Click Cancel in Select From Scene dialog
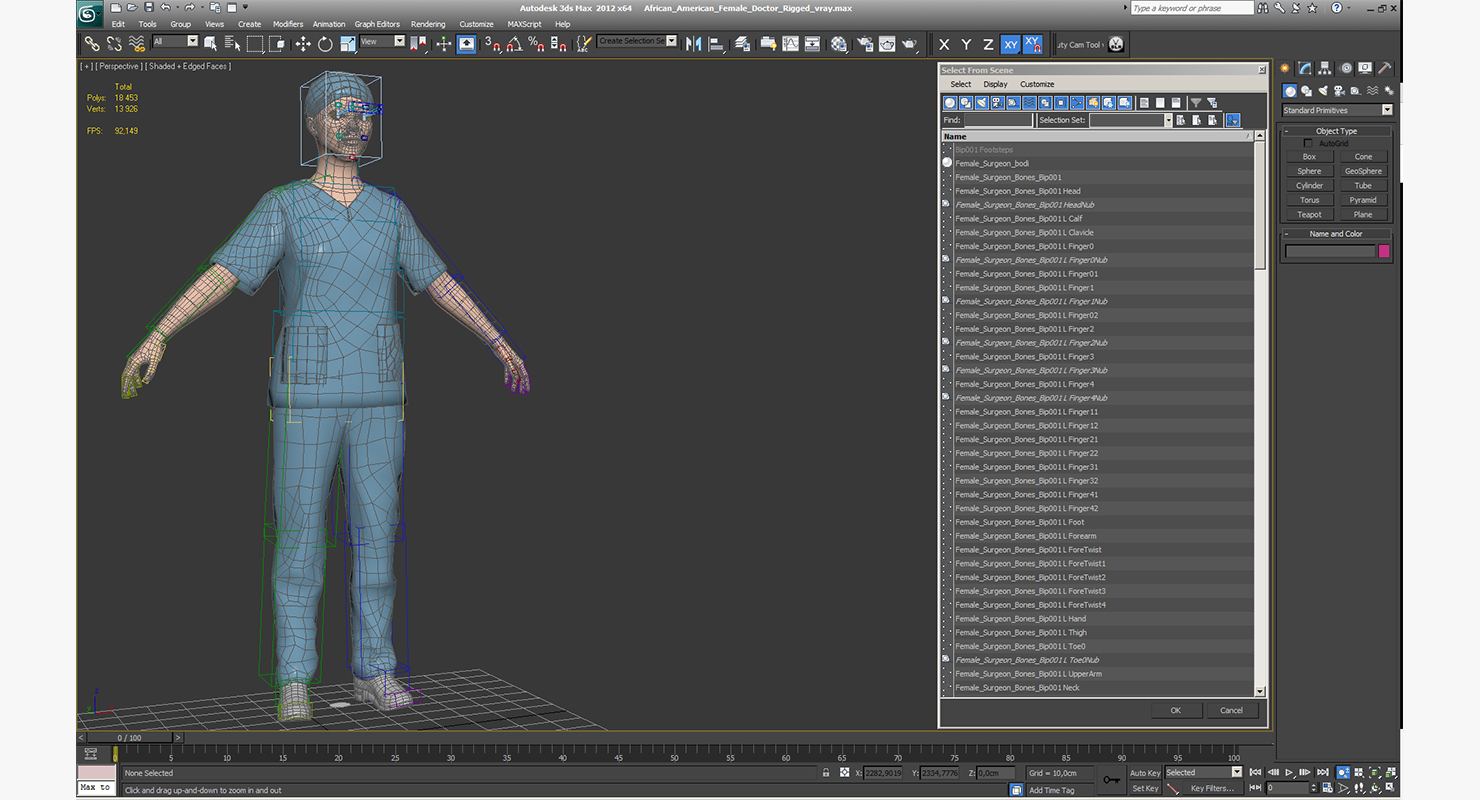The width and height of the screenshot is (1480, 800). point(1231,710)
